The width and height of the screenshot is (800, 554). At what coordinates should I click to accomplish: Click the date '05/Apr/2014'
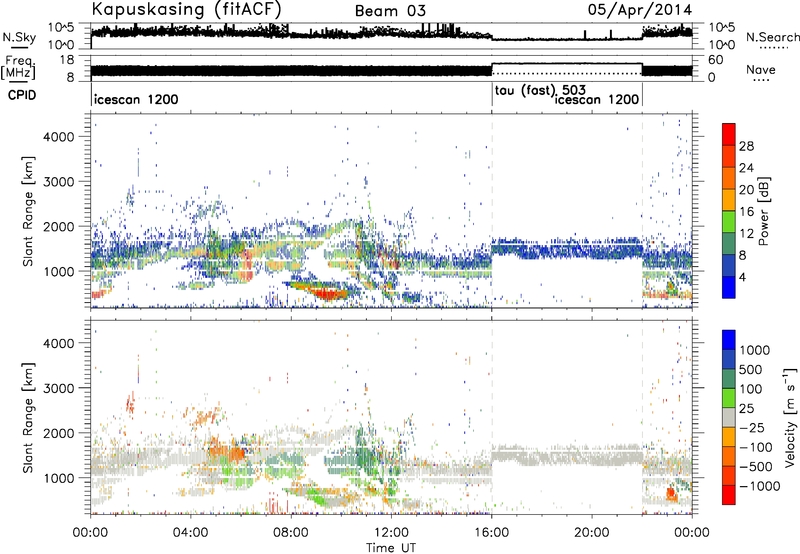(x=640, y=10)
